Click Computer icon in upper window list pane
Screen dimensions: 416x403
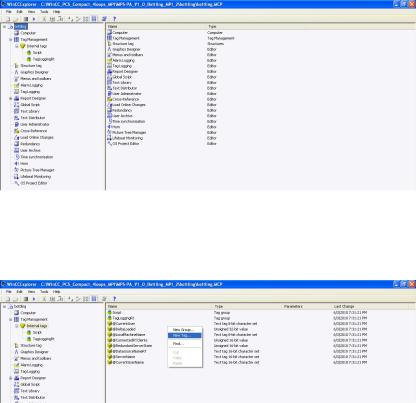(x=109, y=32)
